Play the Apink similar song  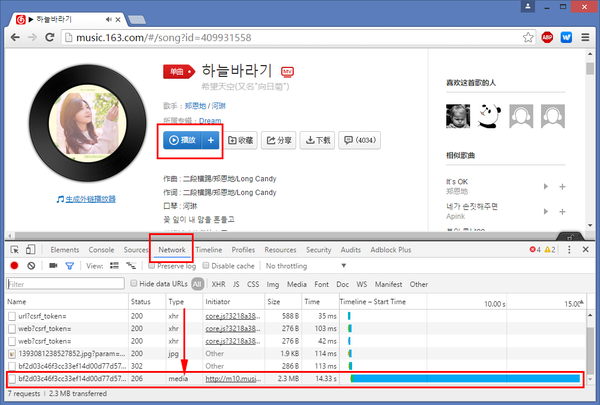point(546,211)
